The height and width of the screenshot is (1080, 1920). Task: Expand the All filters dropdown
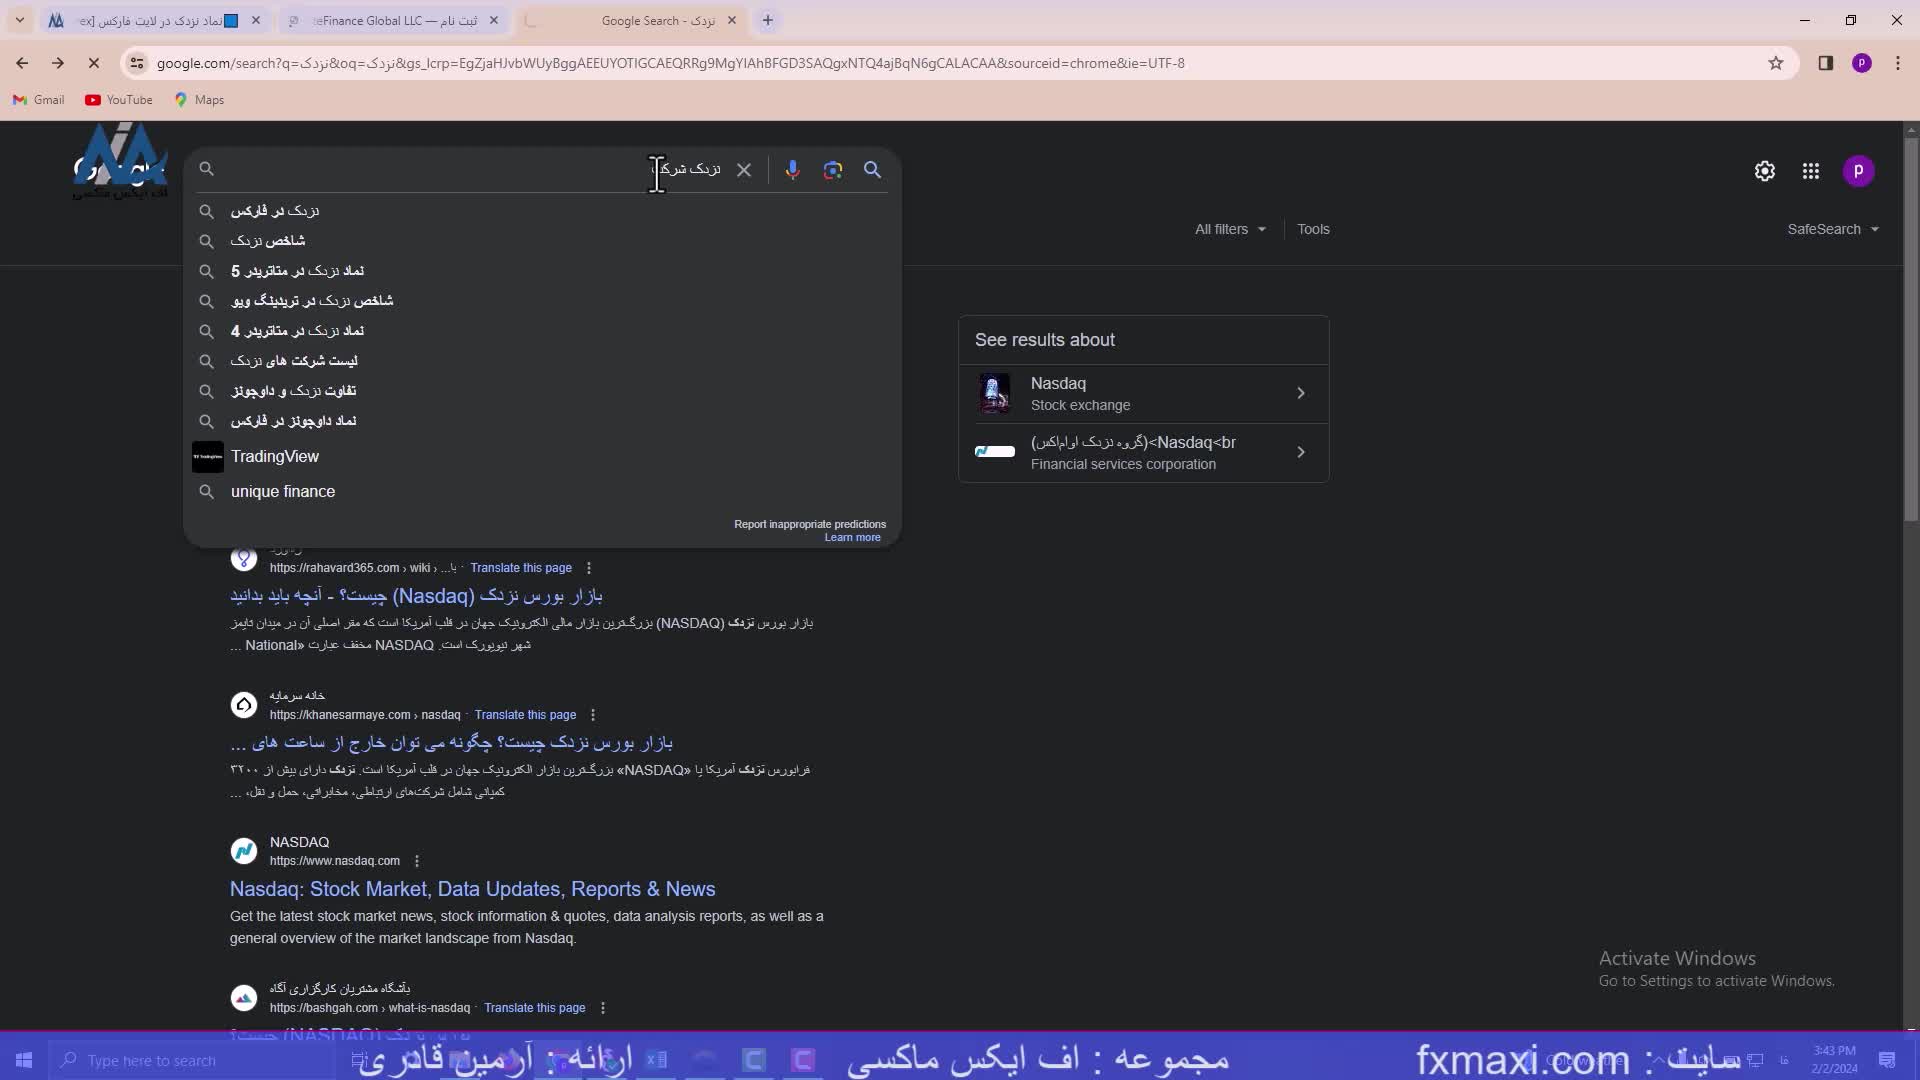(1230, 229)
